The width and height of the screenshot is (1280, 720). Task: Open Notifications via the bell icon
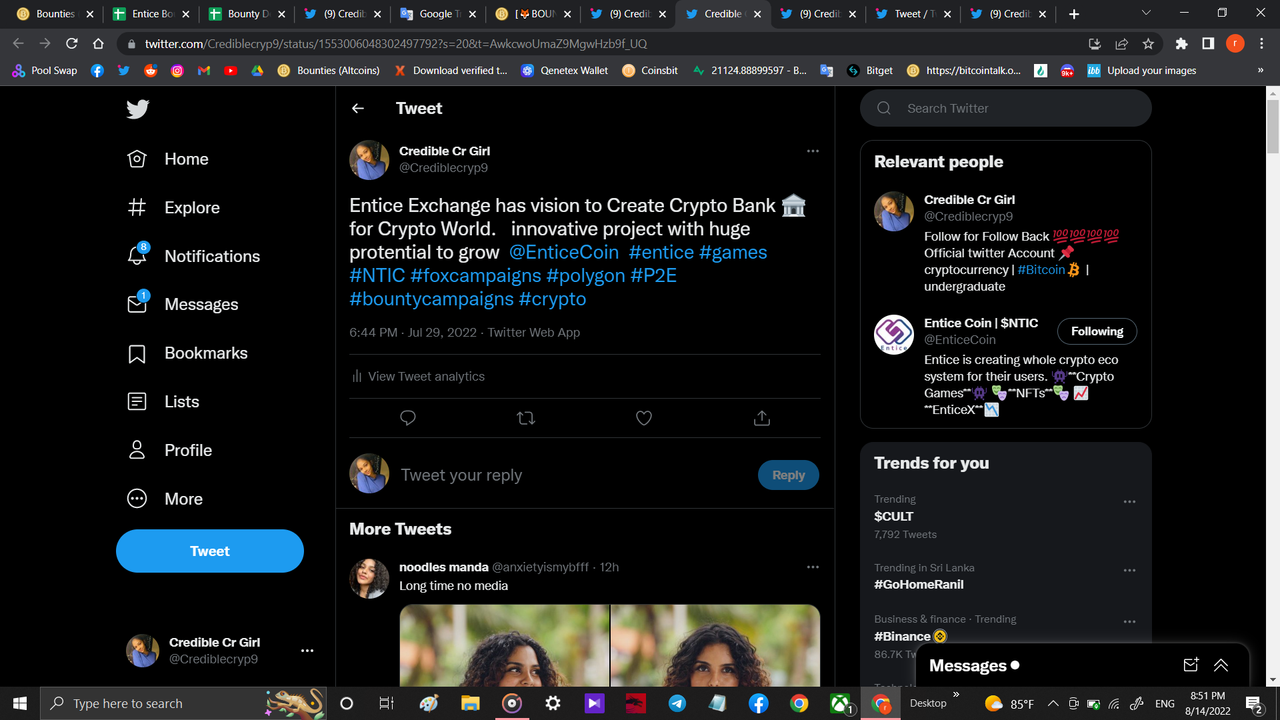(x=136, y=256)
